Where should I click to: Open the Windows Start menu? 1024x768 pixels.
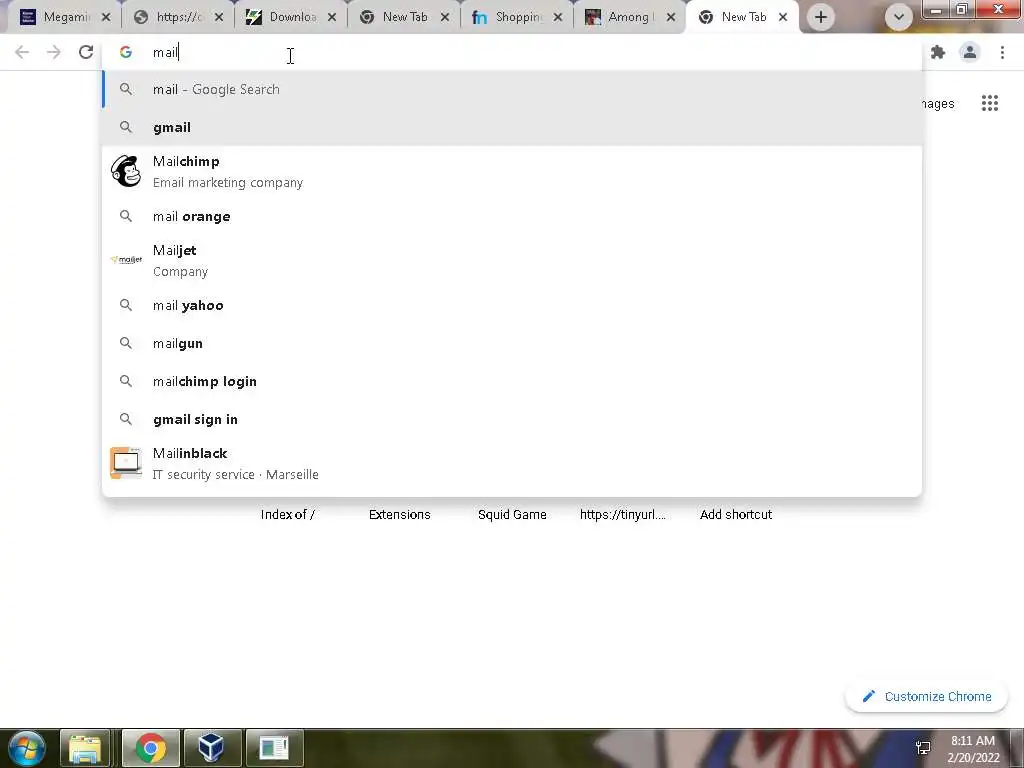25,748
